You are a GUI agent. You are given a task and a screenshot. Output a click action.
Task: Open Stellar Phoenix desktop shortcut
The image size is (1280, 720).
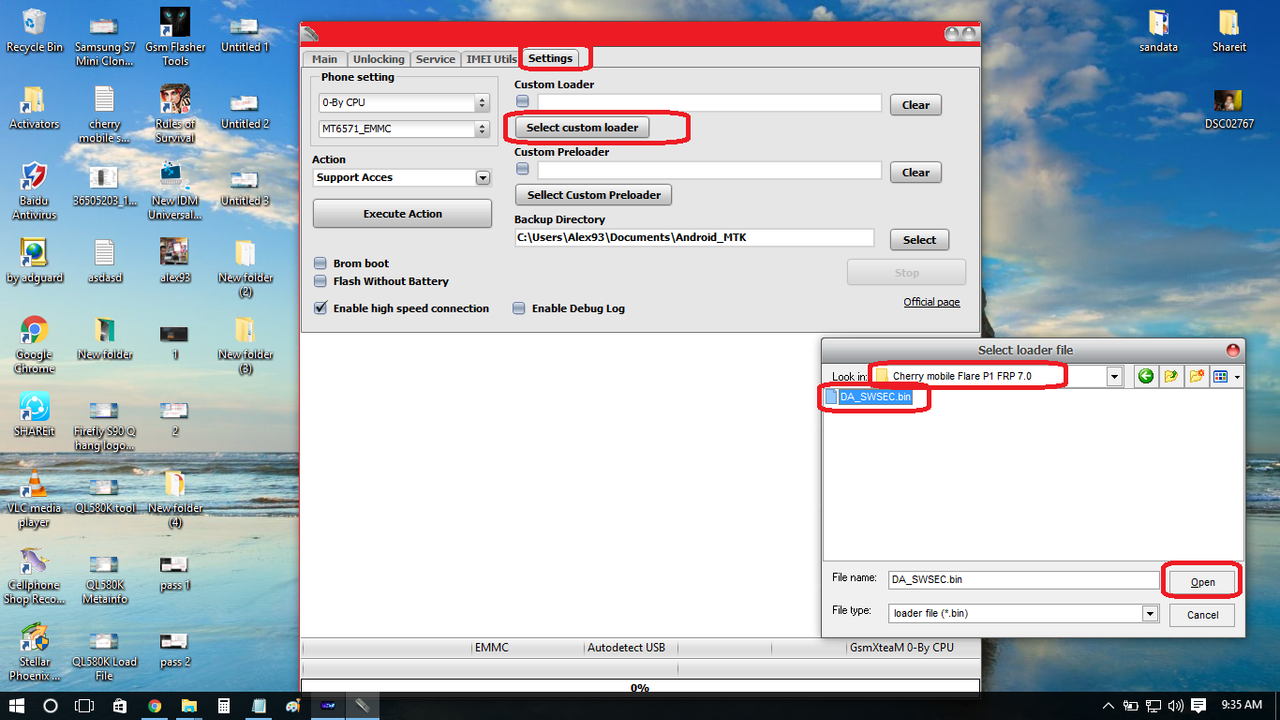pos(34,653)
